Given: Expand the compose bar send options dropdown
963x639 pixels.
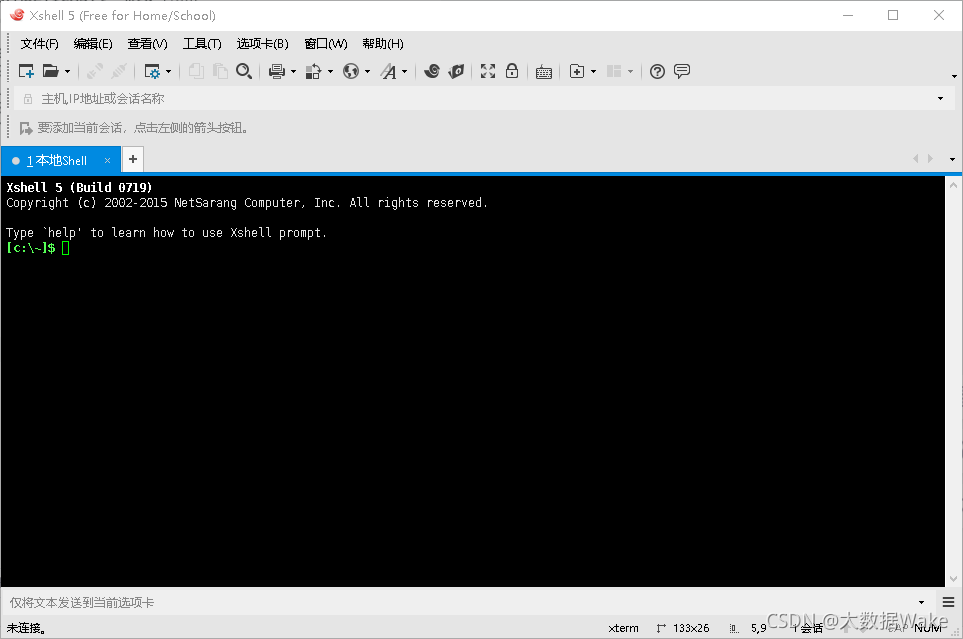Looking at the screenshot, I should (x=920, y=602).
